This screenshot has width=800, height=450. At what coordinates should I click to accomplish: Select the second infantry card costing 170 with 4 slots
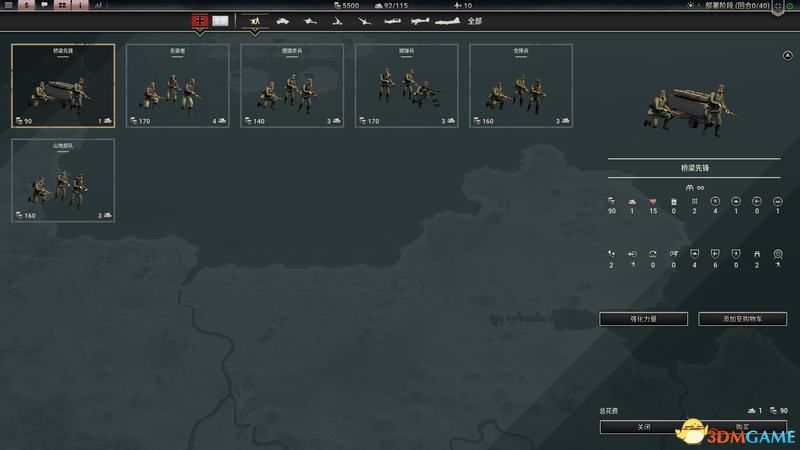click(178, 85)
